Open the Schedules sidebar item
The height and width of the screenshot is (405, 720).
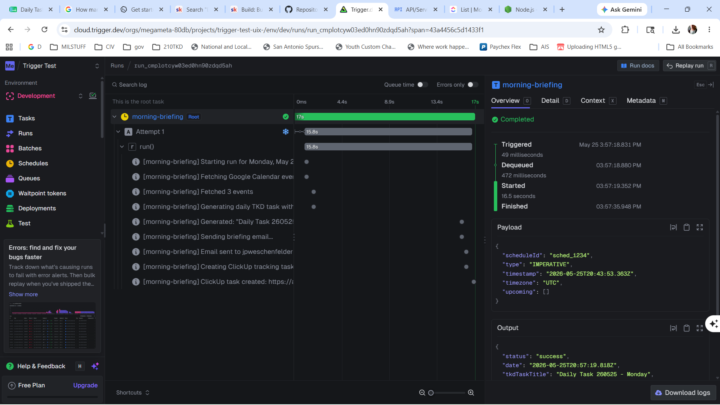click(33, 163)
